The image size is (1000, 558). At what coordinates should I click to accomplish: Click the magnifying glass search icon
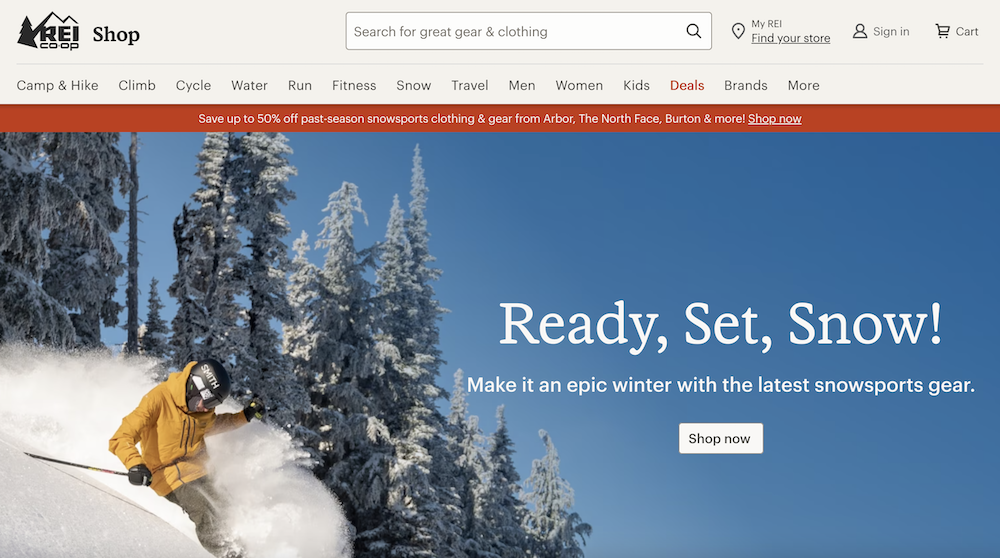coord(693,31)
